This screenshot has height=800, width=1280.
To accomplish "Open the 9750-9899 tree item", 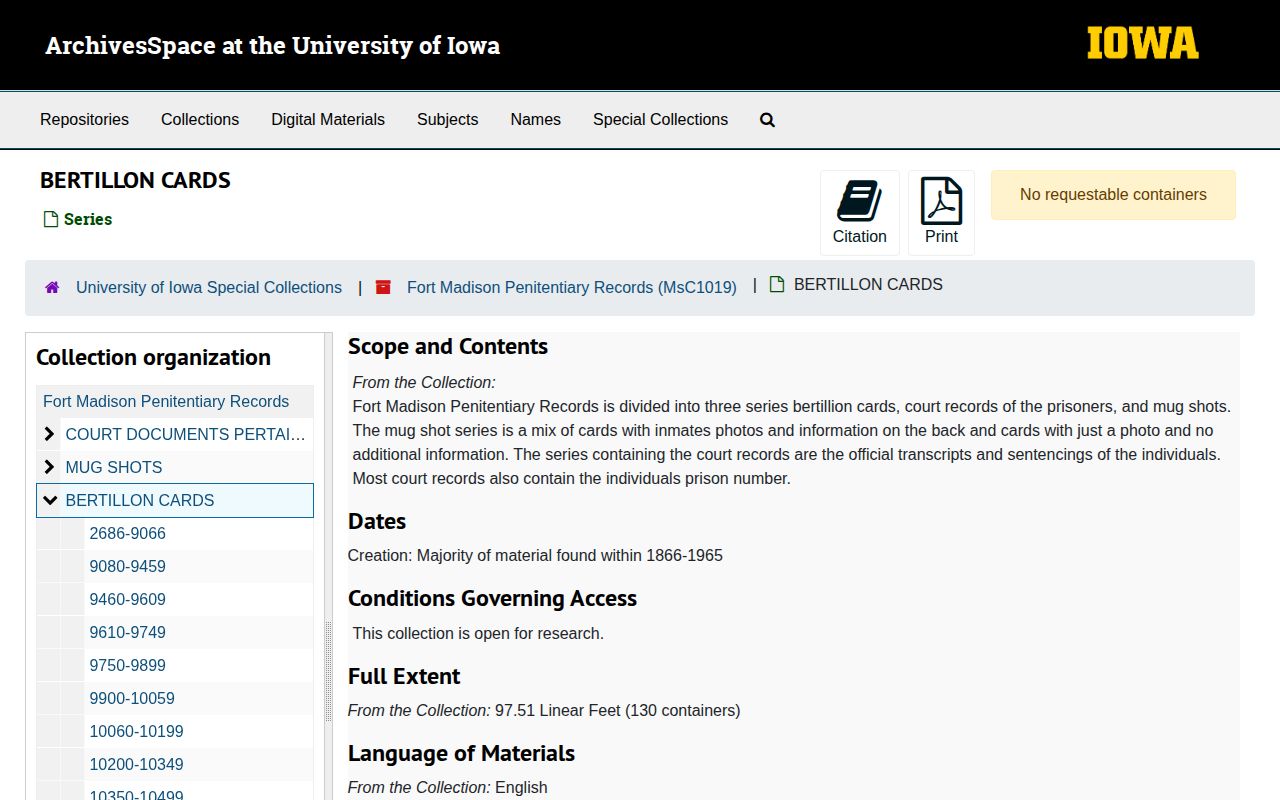I will click(127, 665).
